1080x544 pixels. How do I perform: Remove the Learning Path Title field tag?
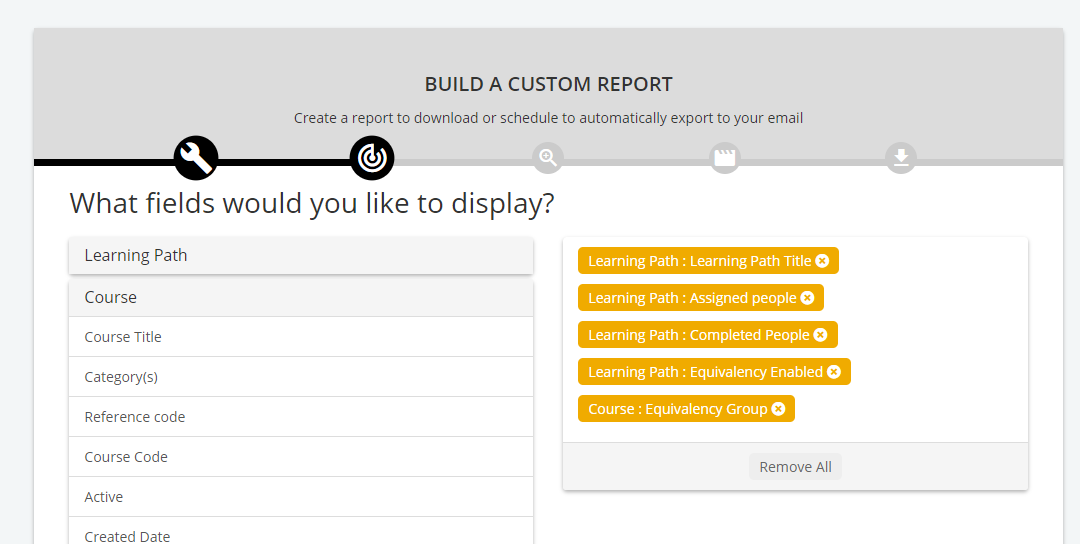(x=822, y=261)
